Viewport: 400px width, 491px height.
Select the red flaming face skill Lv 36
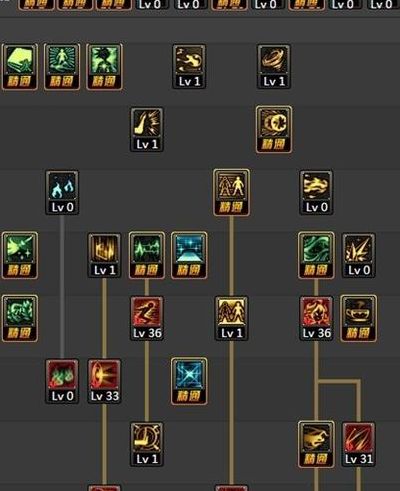click(x=316, y=318)
